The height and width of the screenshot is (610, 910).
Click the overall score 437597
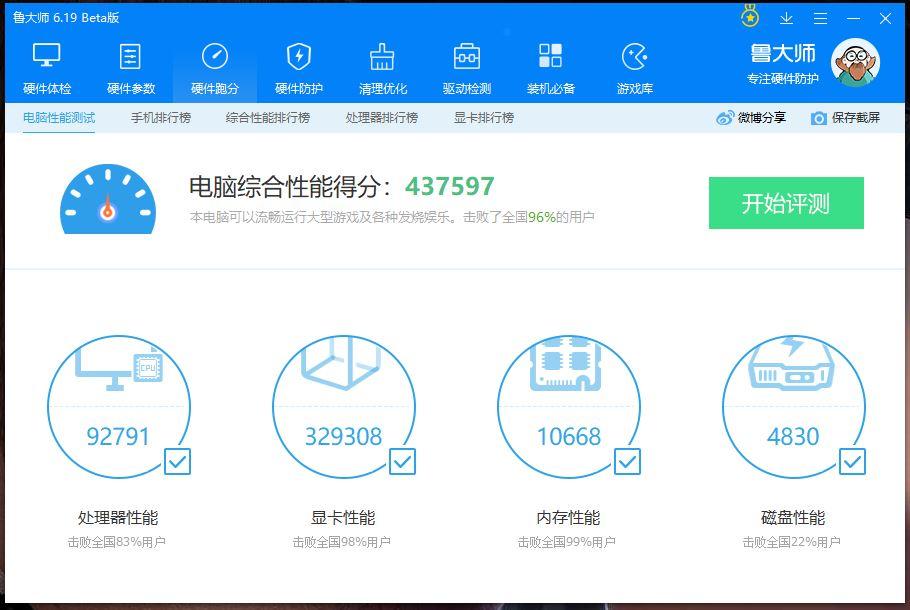(450, 186)
